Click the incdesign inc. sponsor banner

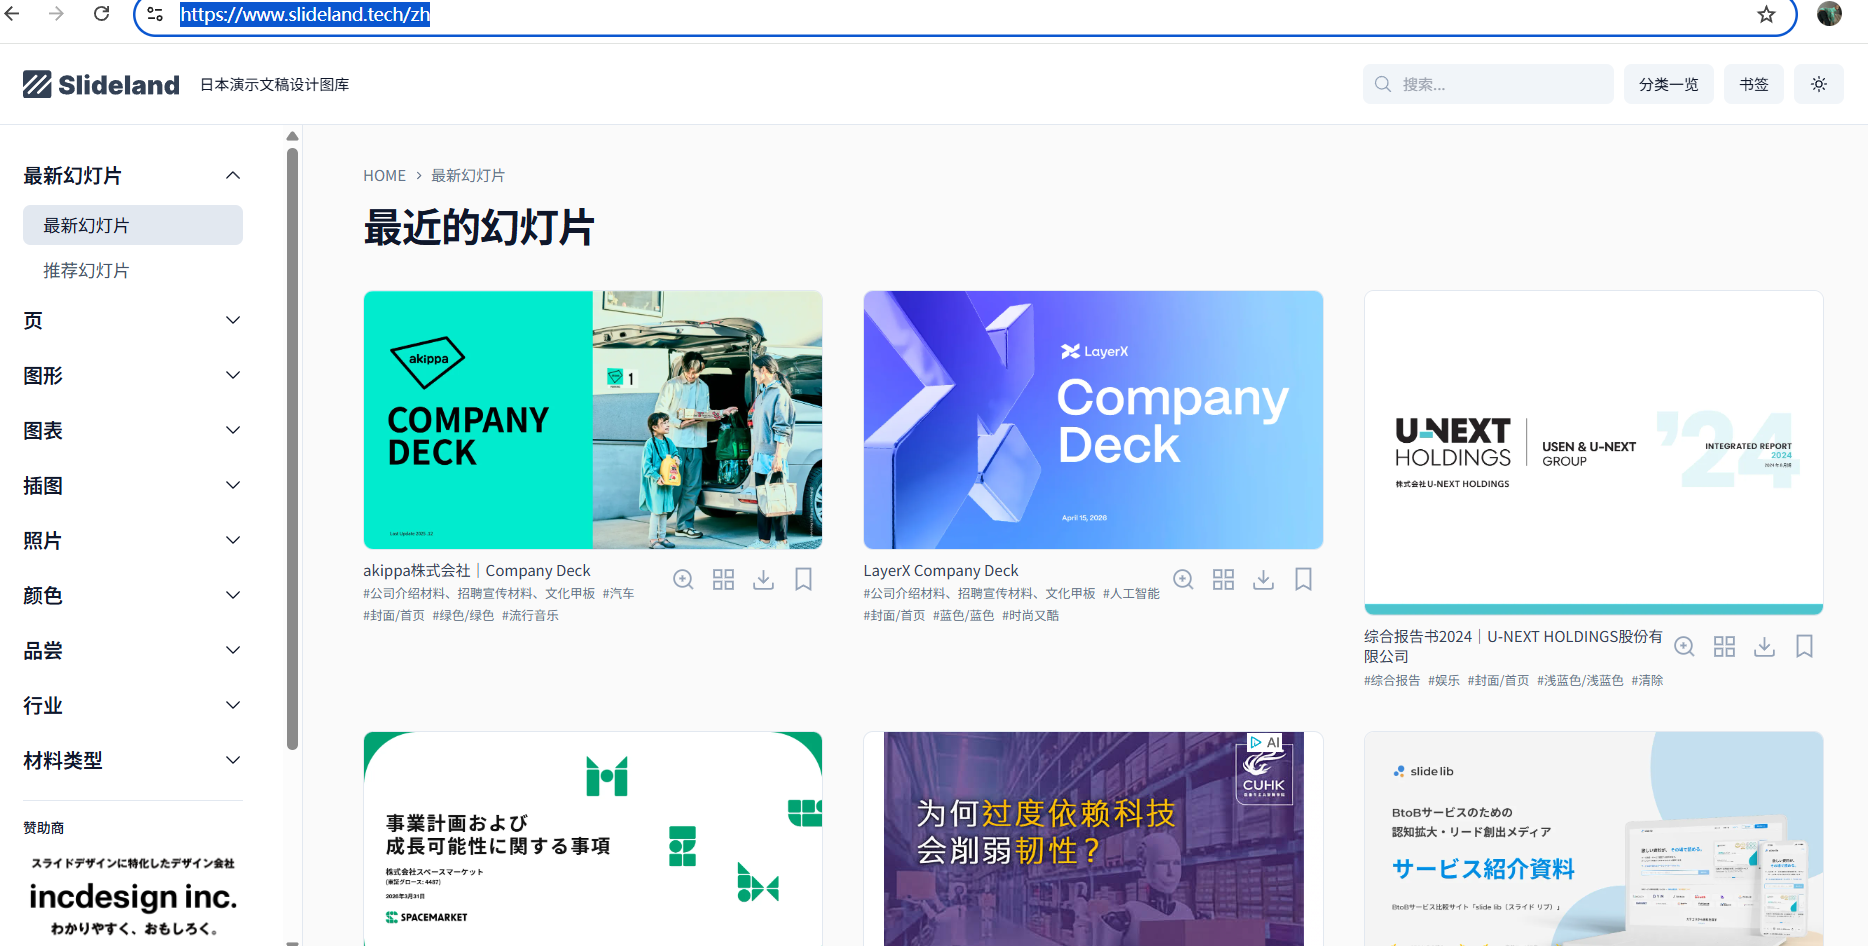[x=133, y=896]
